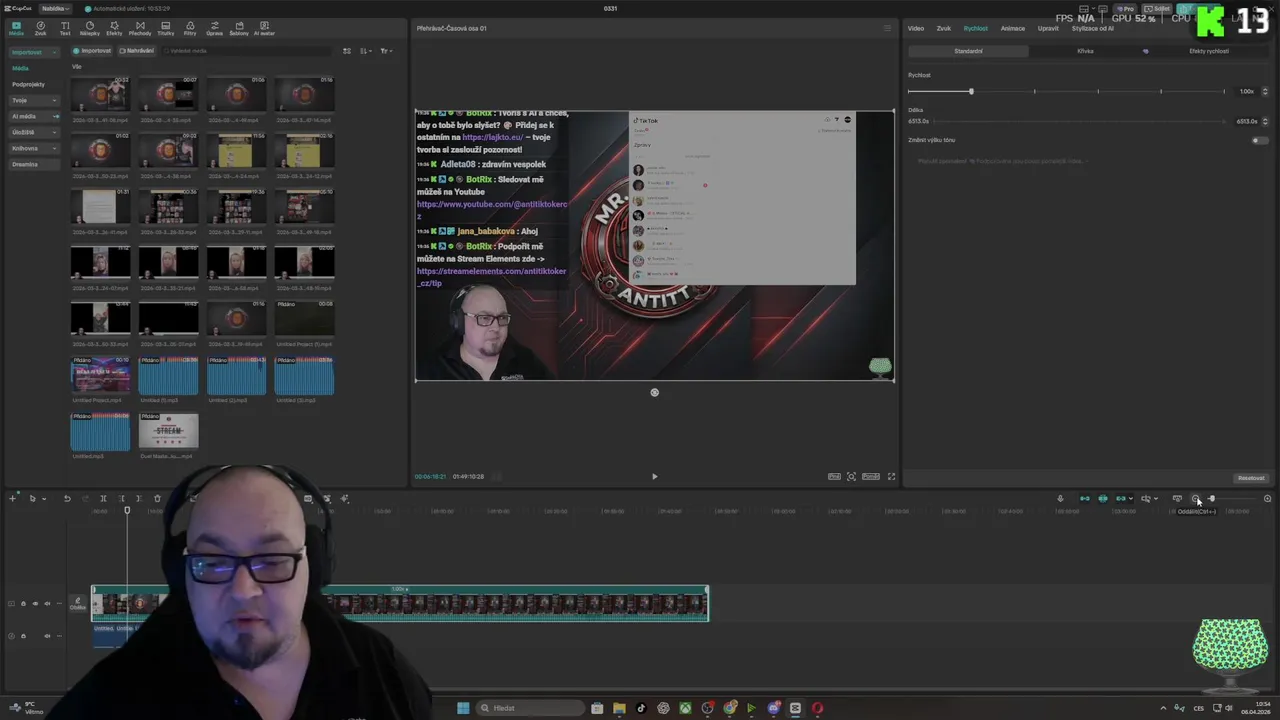
Task: Open the Nabídka menu dropdown
Action: point(54,8)
